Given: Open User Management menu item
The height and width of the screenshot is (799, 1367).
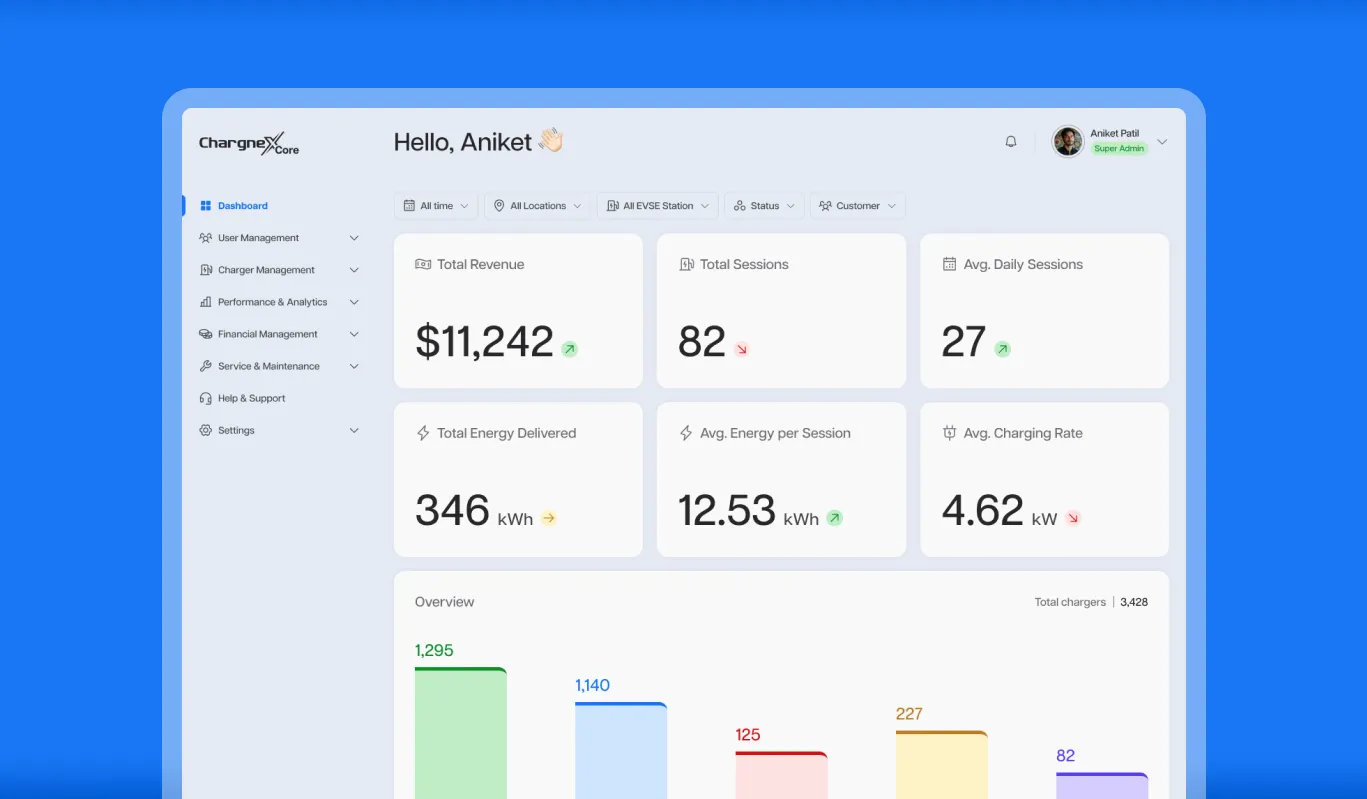Looking at the screenshot, I should (258, 238).
